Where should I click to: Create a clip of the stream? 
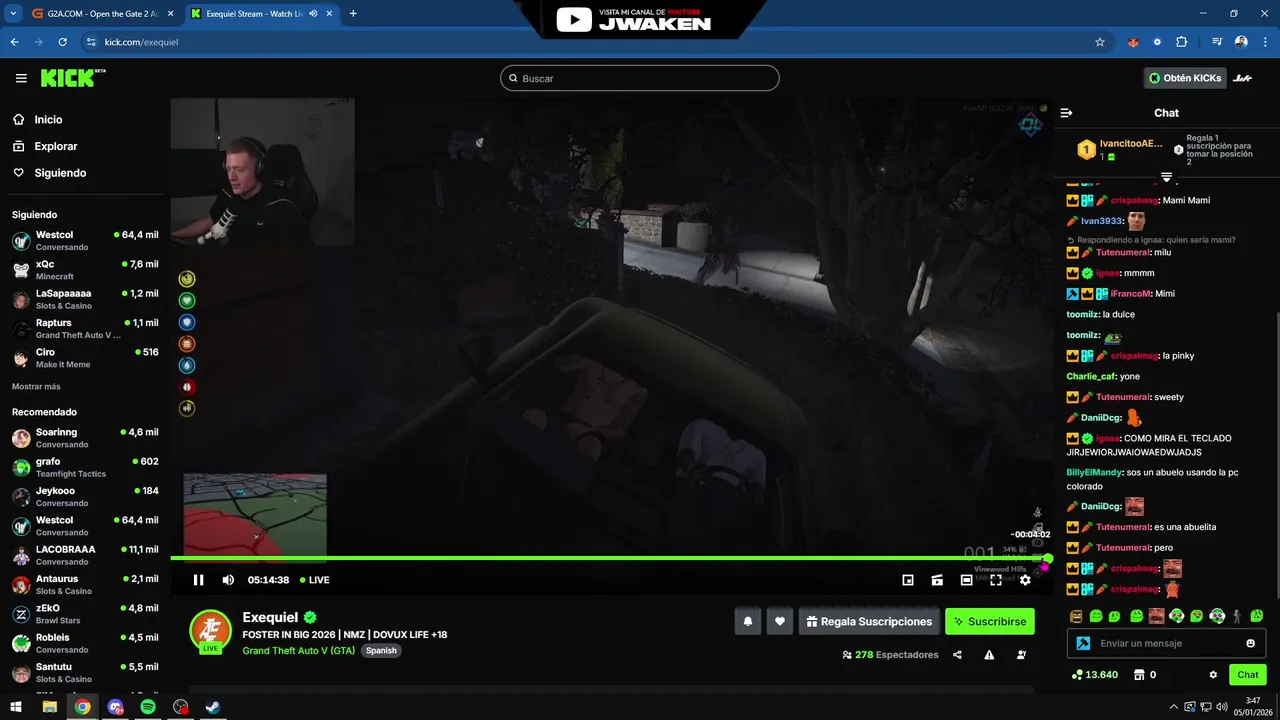click(937, 580)
